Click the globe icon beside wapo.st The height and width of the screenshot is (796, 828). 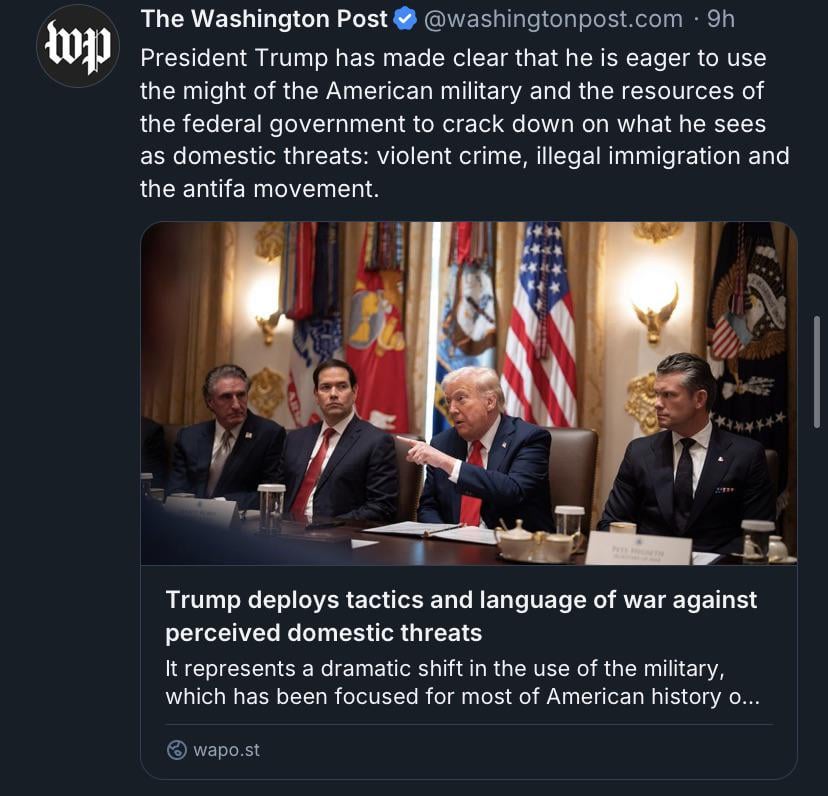coord(176,750)
